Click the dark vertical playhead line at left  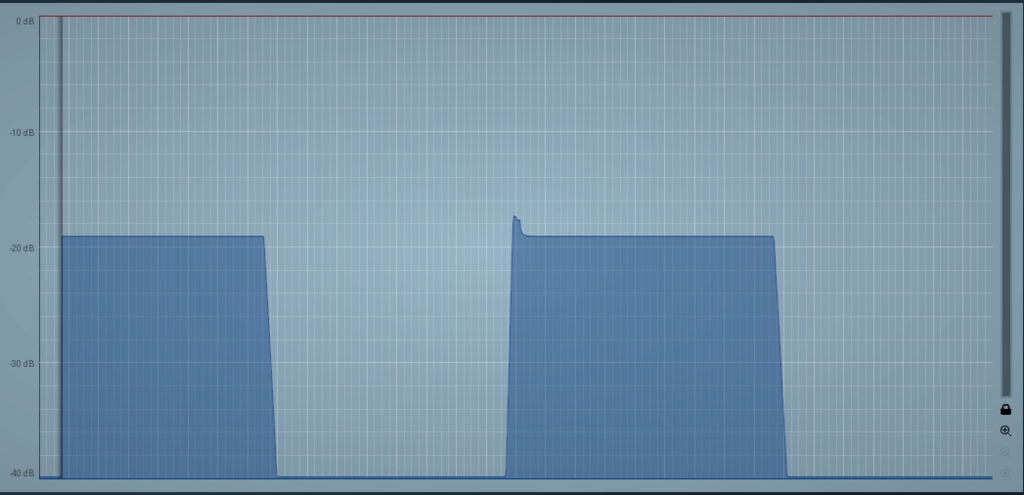61,247
